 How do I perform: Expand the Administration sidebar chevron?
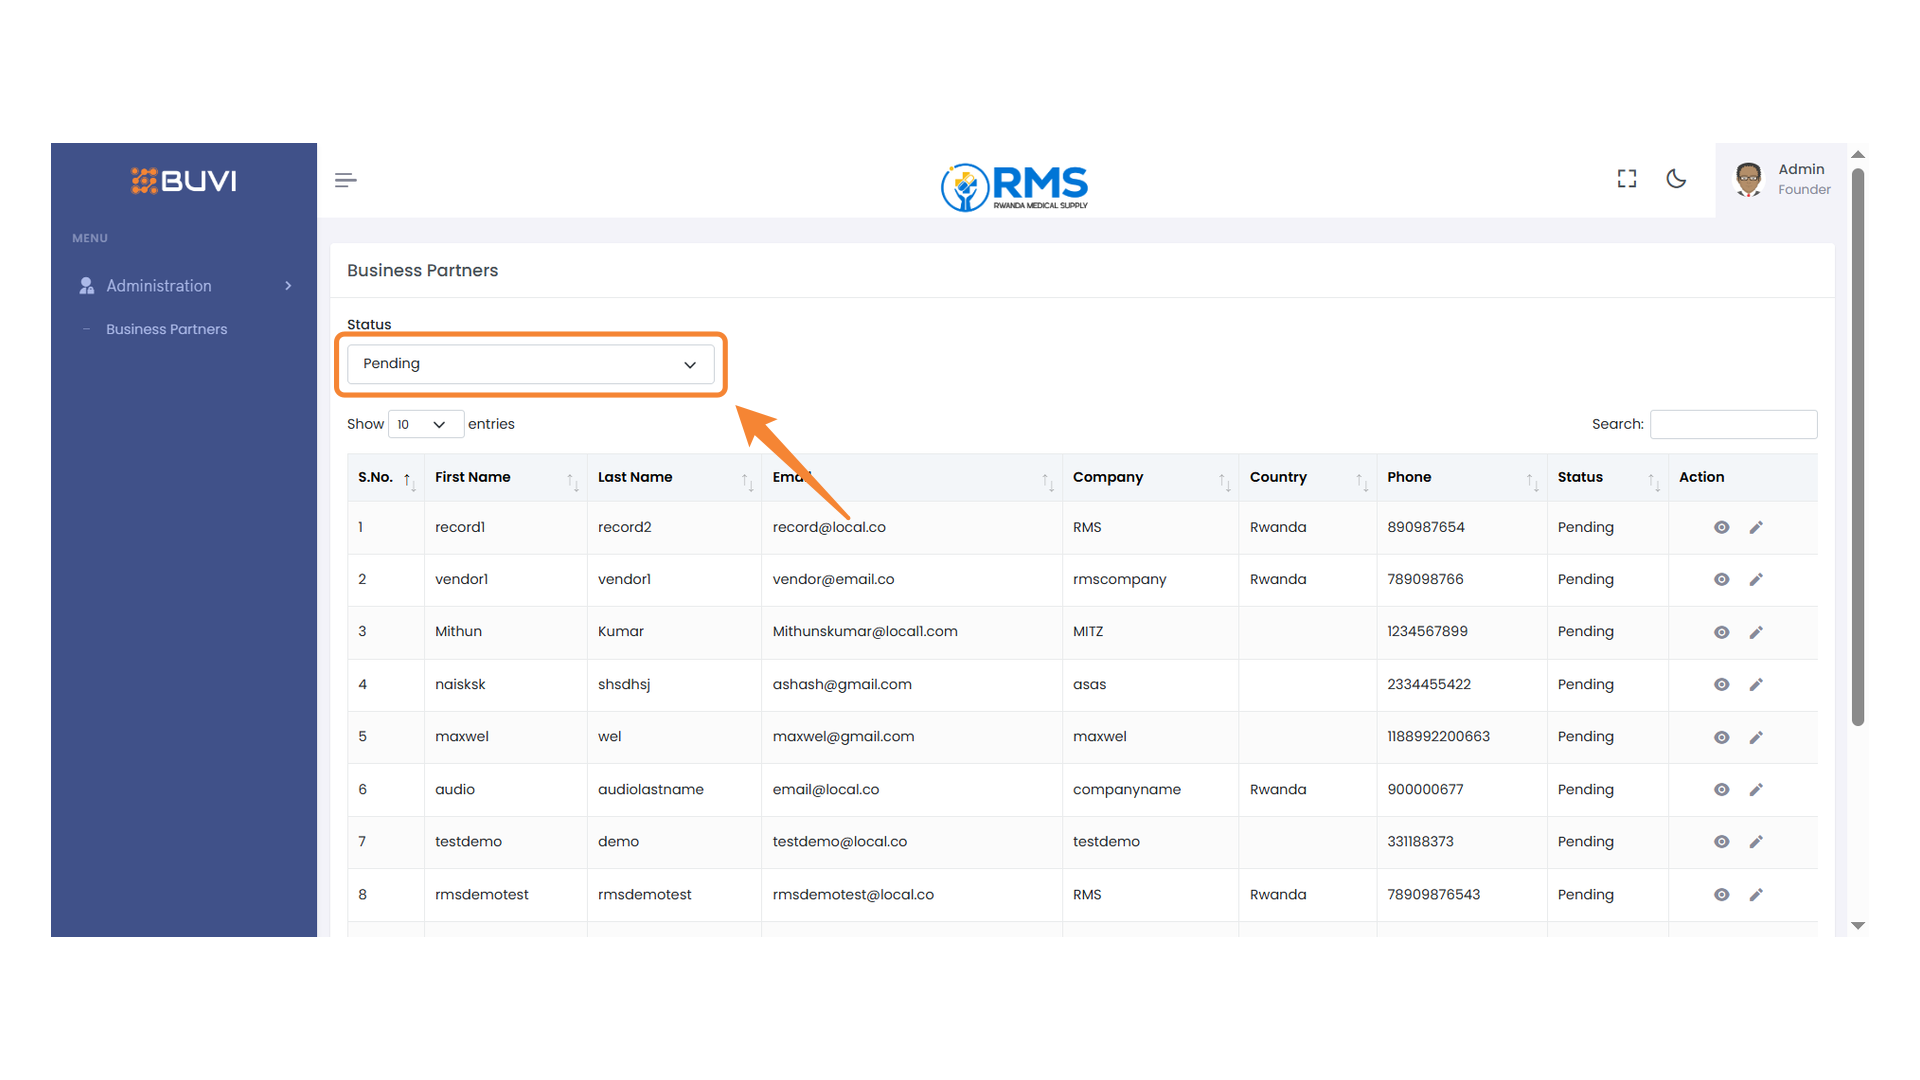click(x=288, y=285)
